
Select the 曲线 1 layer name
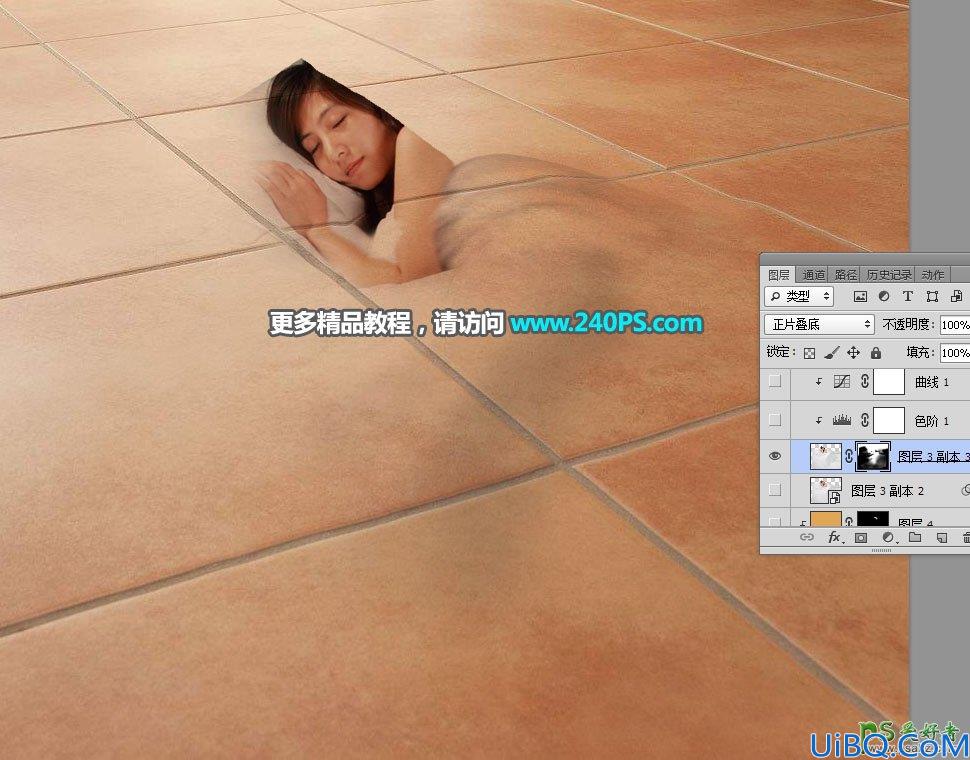tap(932, 383)
